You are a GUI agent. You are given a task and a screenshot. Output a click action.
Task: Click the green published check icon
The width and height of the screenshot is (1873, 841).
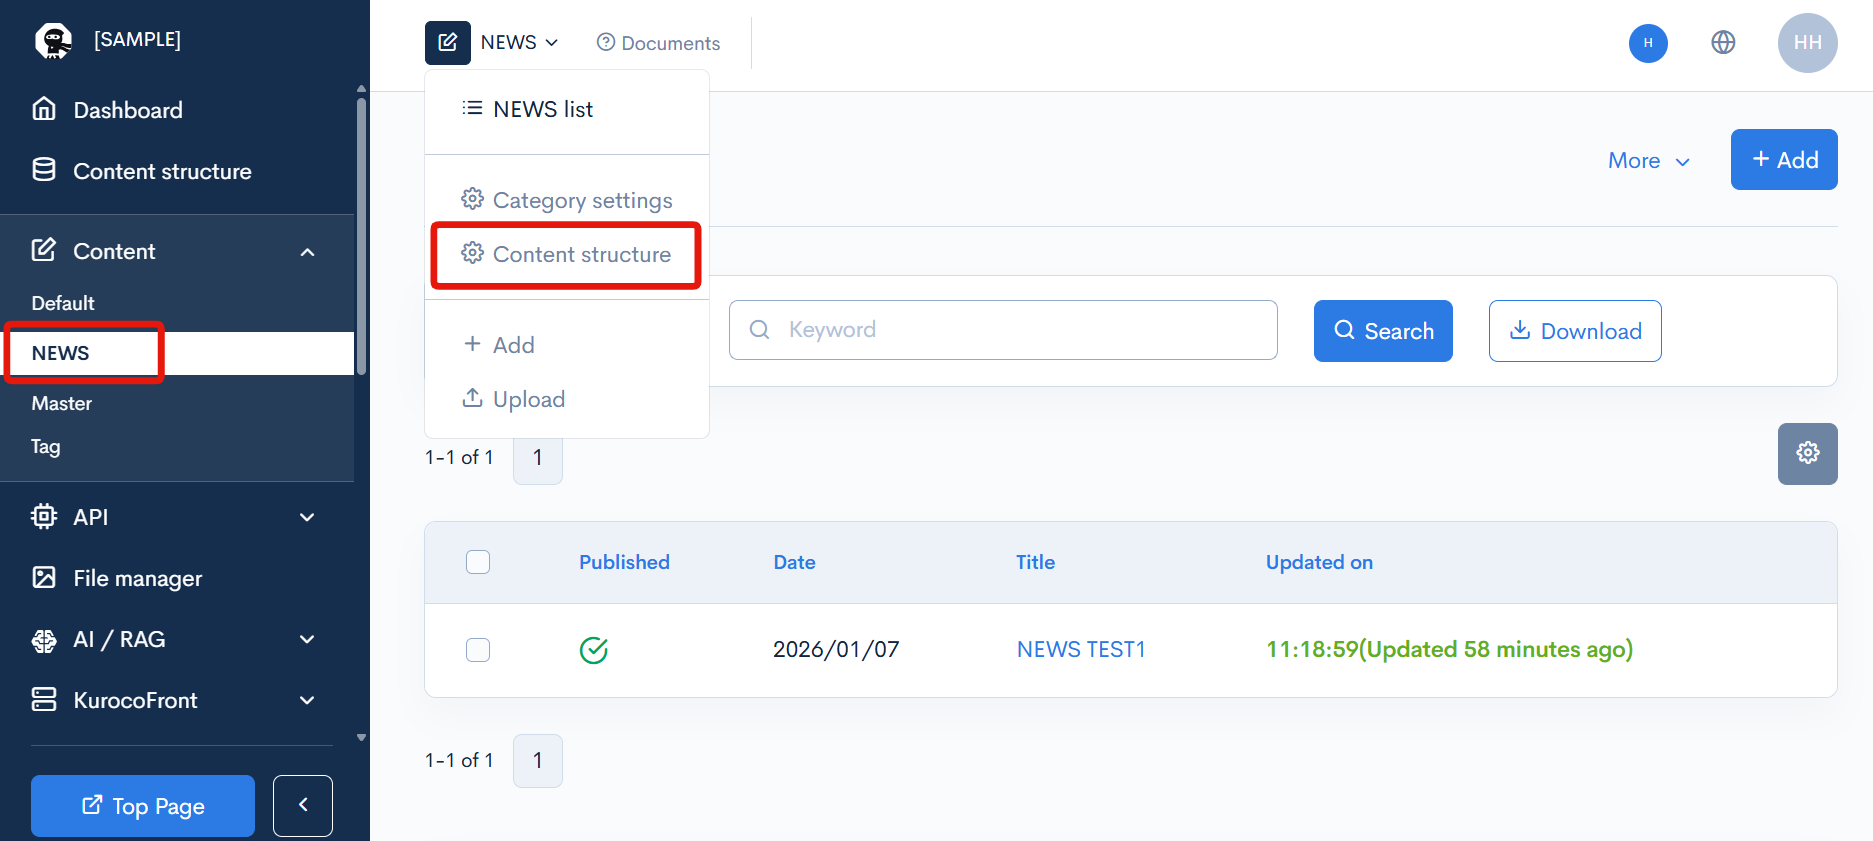click(x=594, y=650)
